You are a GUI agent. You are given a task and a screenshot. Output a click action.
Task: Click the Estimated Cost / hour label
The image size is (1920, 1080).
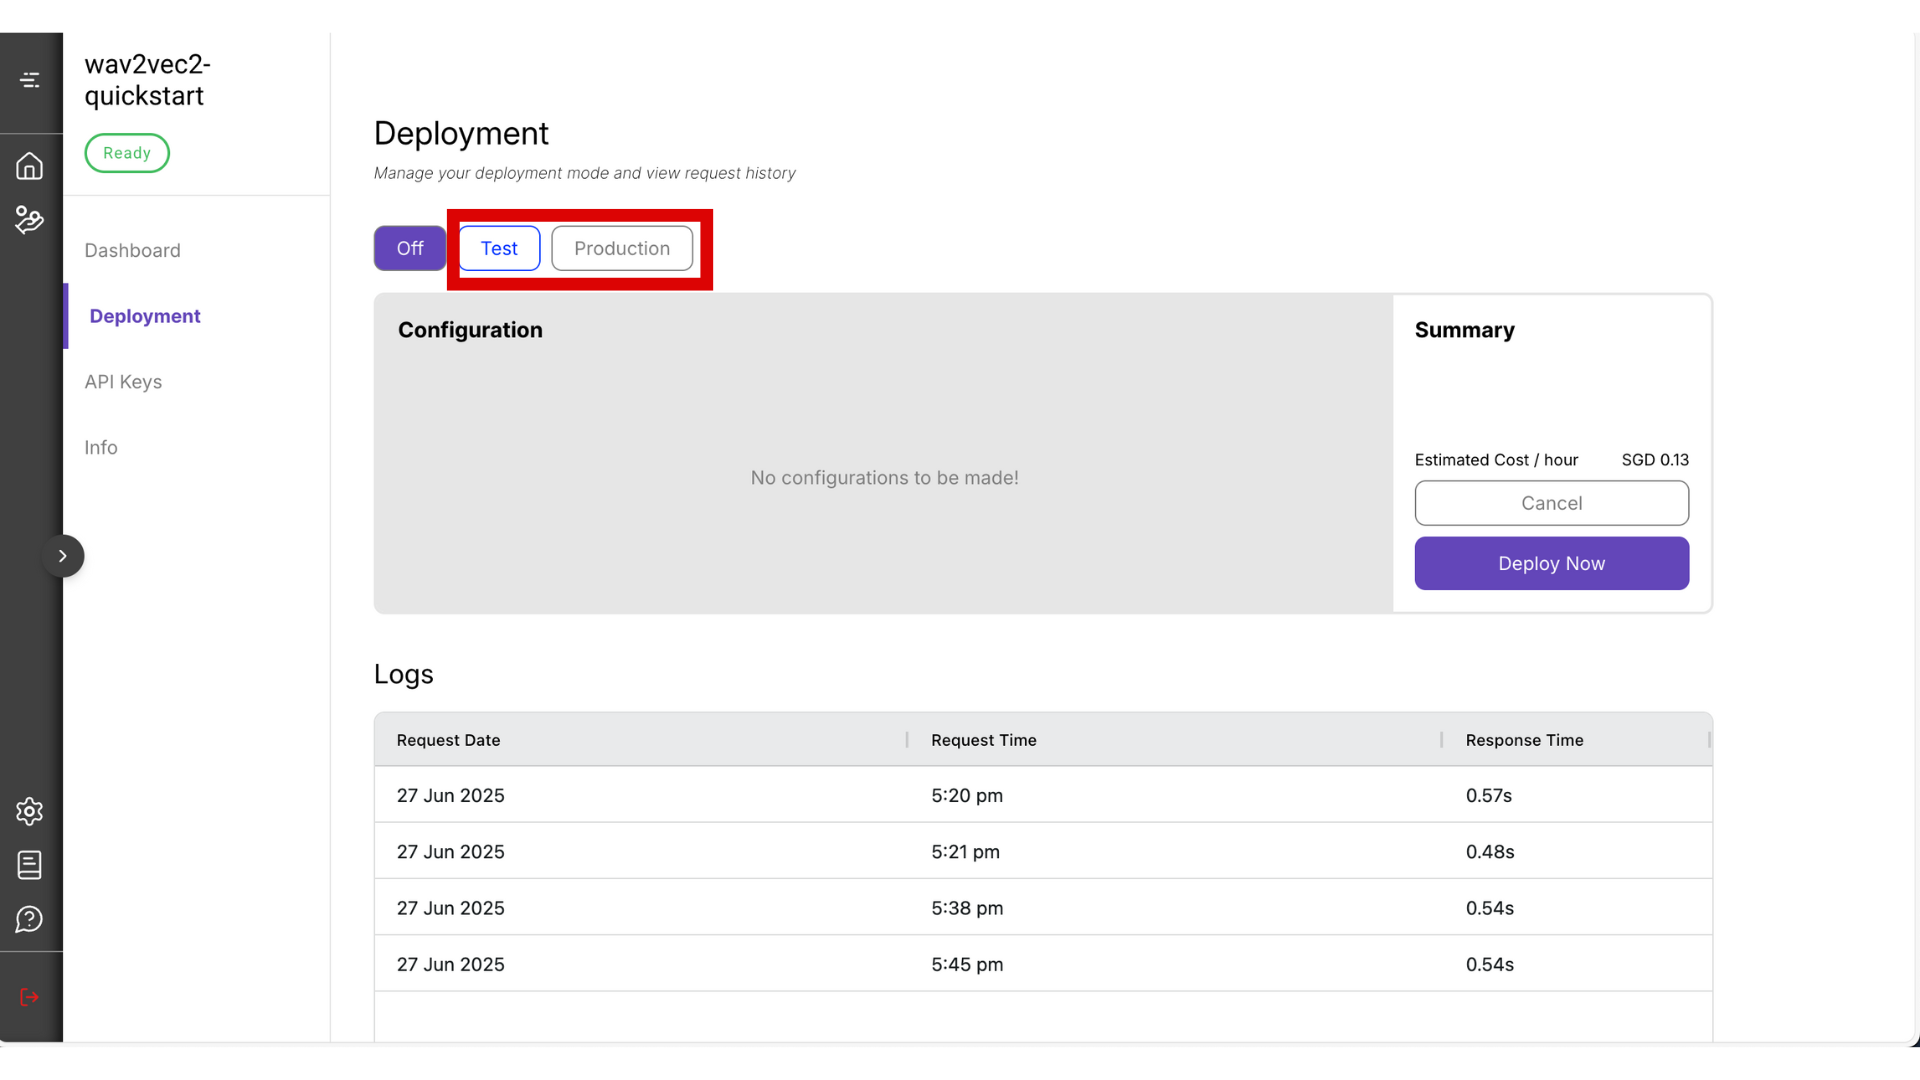click(1496, 460)
